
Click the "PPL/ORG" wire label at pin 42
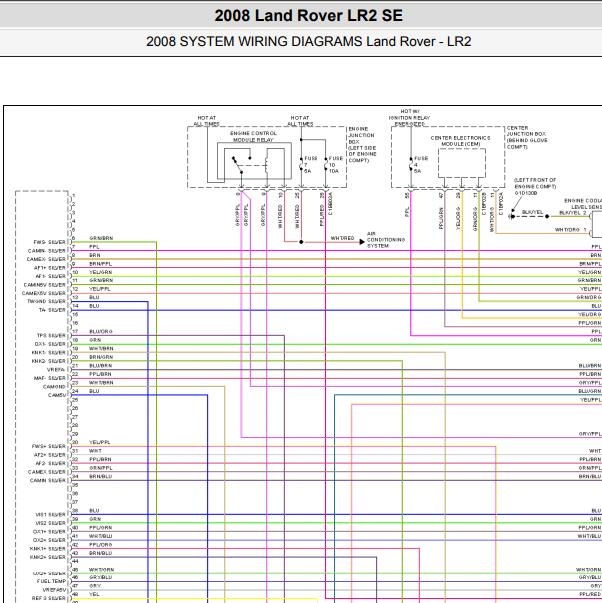pyautogui.click(x=101, y=545)
